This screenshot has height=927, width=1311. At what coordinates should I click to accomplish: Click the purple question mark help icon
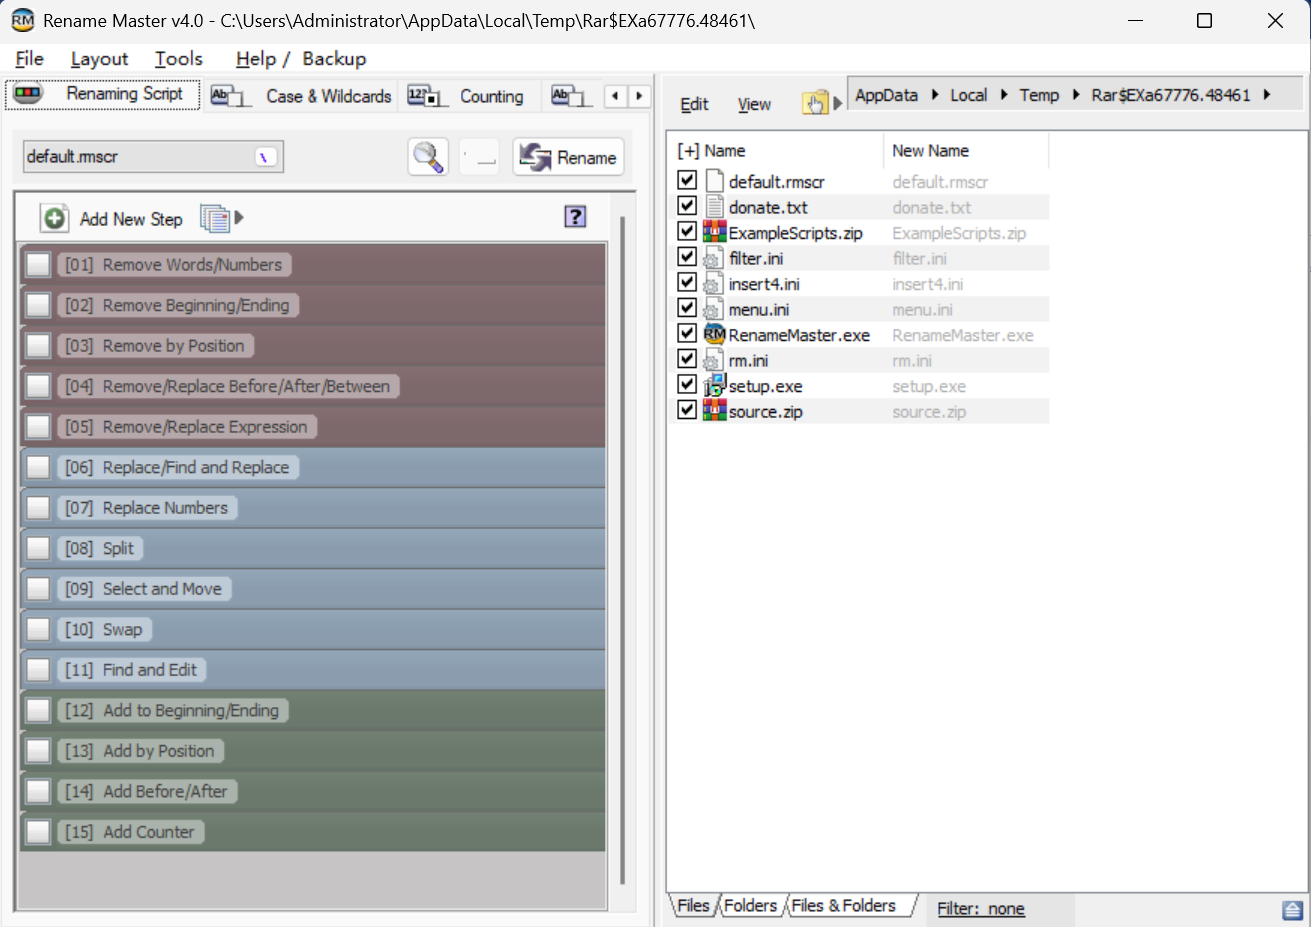pyautogui.click(x=575, y=217)
